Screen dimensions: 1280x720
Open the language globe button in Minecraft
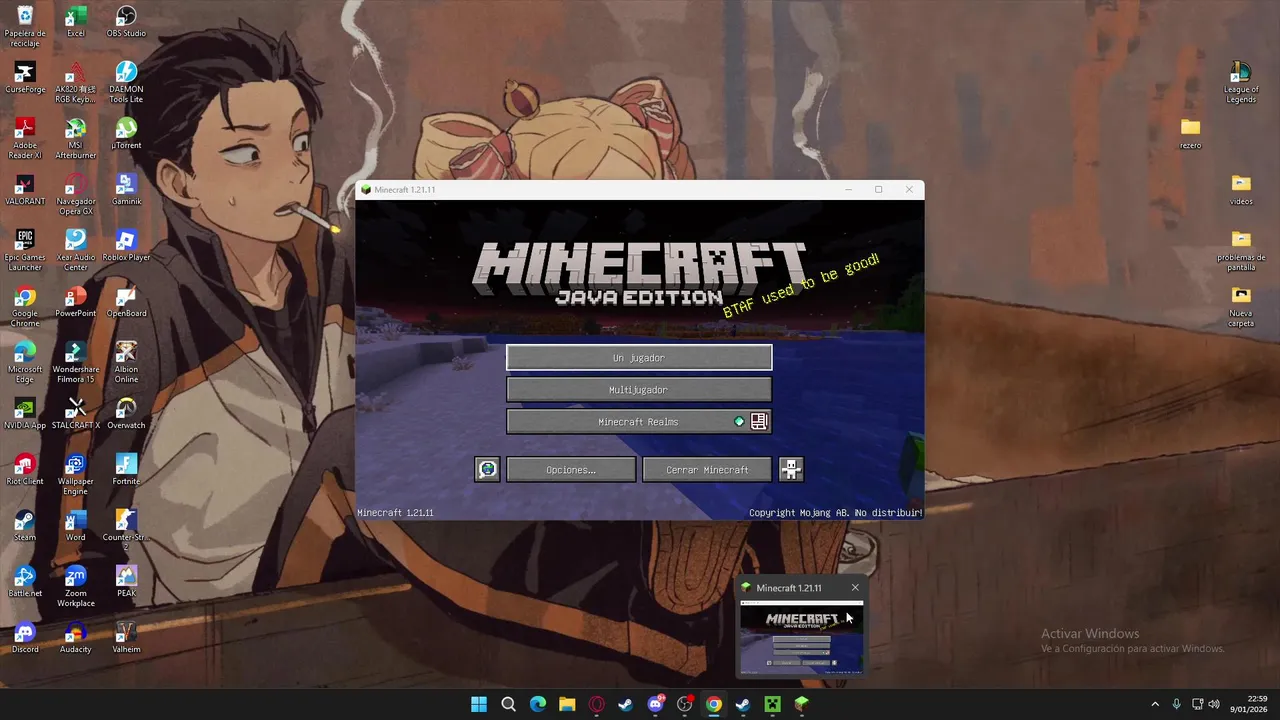click(x=487, y=469)
